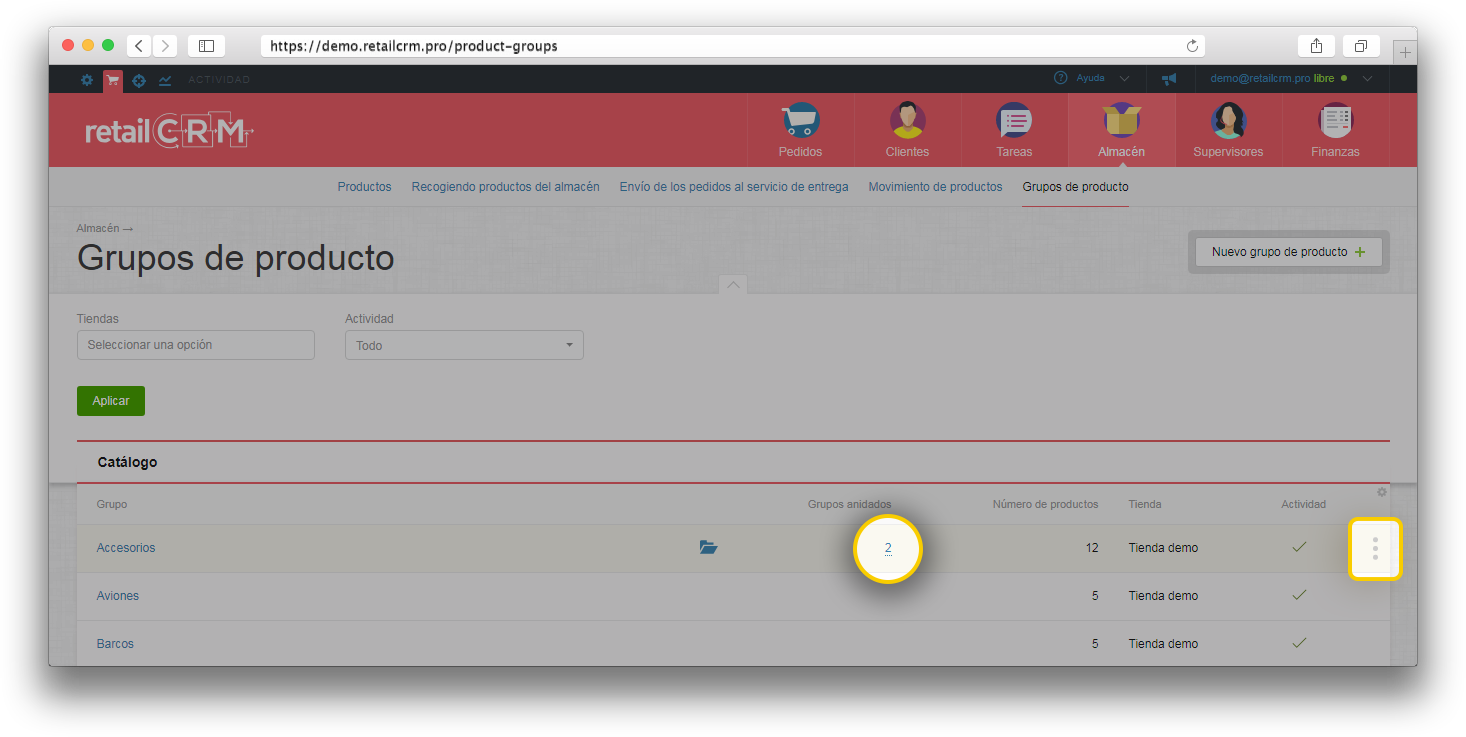Click the crosshair target icon in top bar
1466x737 pixels.
[x=139, y=79]
